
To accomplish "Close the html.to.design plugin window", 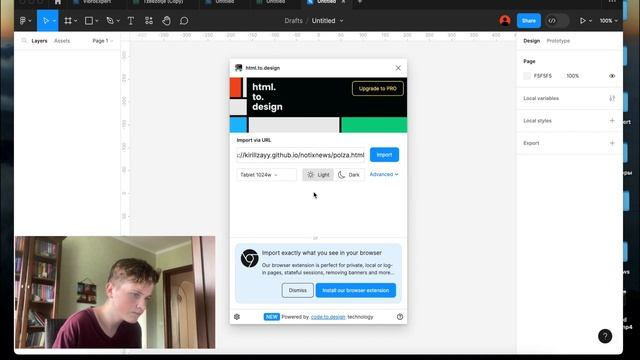I will 398,68.
